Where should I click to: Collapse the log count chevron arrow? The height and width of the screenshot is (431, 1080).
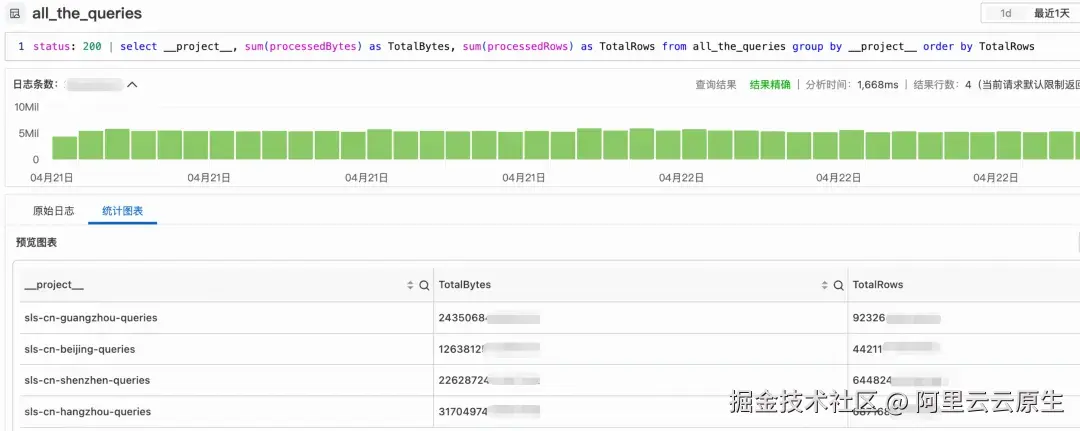click(x=132, y=85)
